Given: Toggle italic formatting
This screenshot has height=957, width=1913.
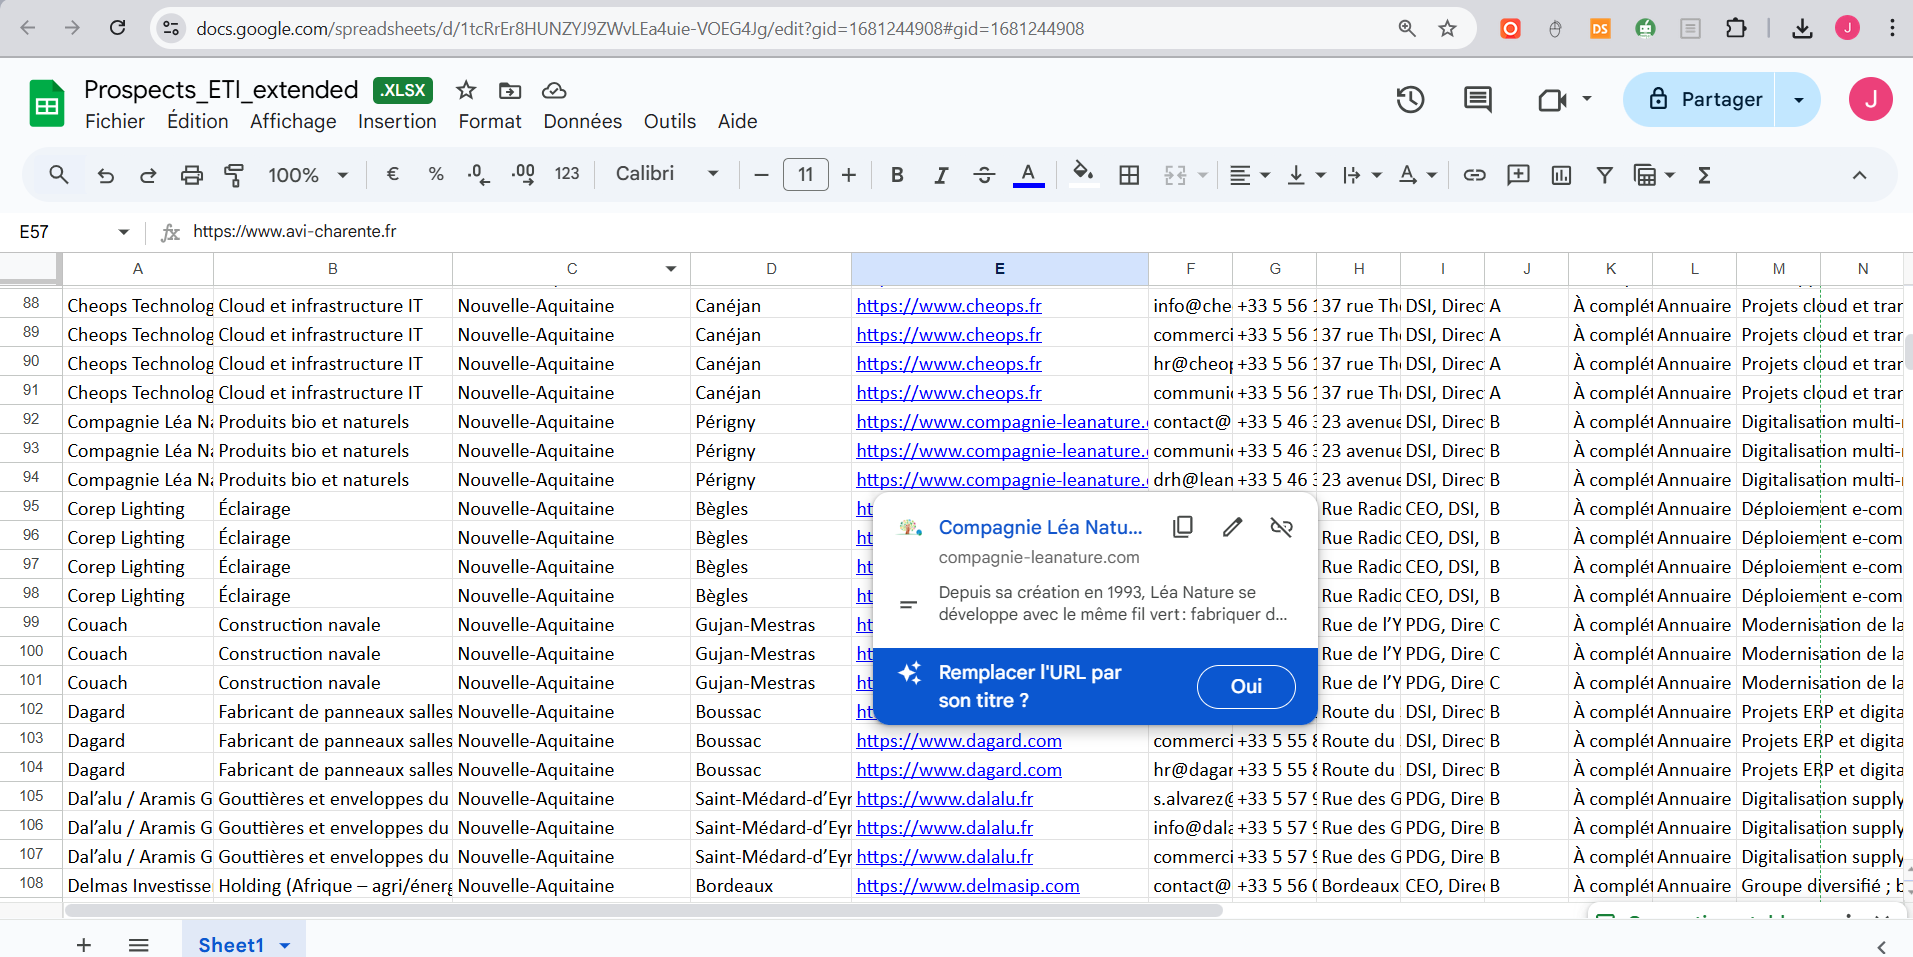Looking at the screenshot, I should point(941,175).
